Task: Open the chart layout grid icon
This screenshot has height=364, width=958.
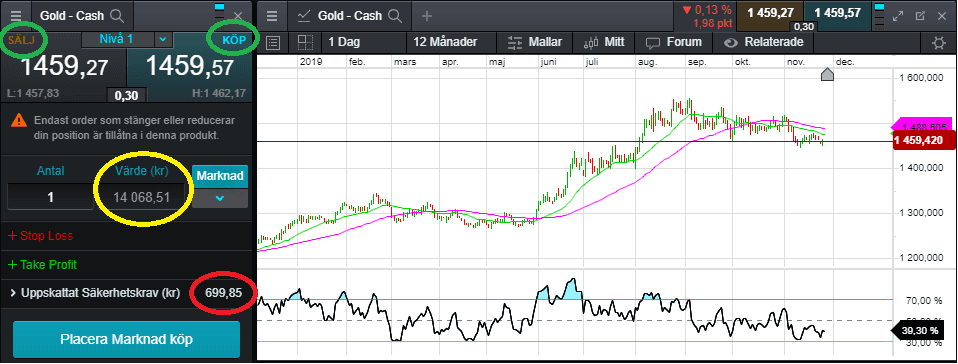Action: tap(305, 43)
